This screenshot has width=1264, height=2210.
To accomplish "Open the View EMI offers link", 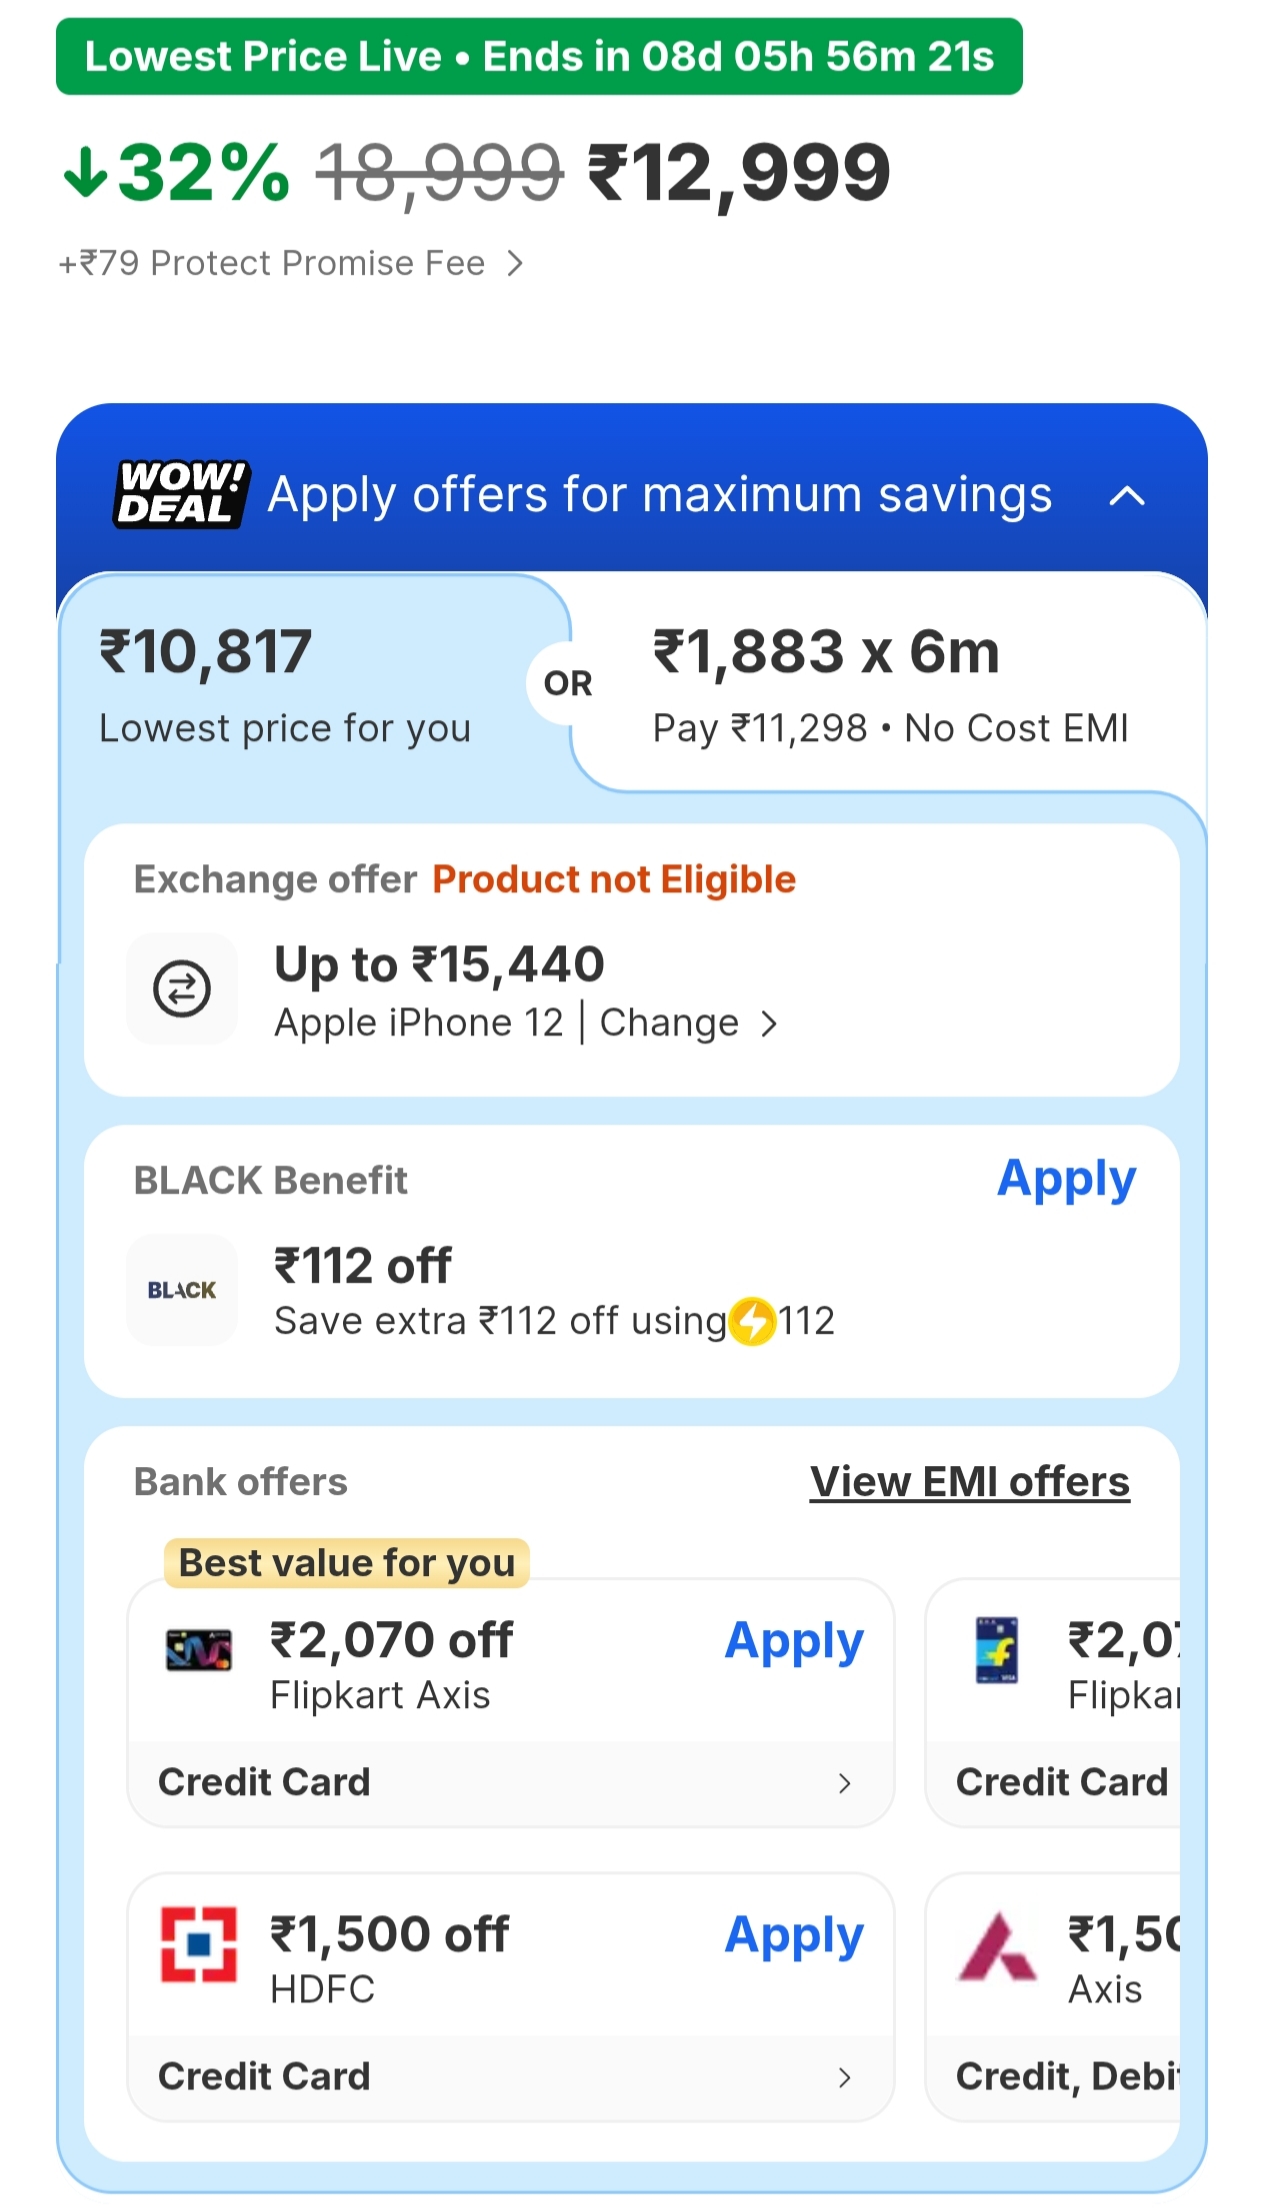I will coord(969,1482).
